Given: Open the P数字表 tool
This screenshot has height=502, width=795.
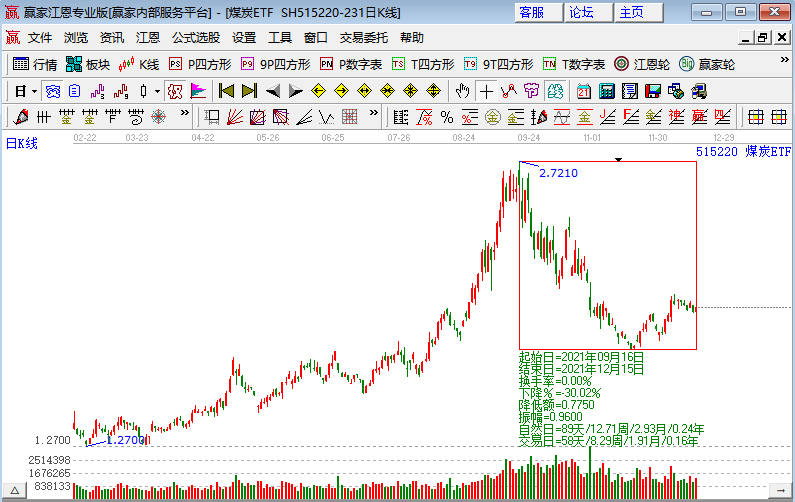Looking at the screenshot, I should click(x=351, y=64).
